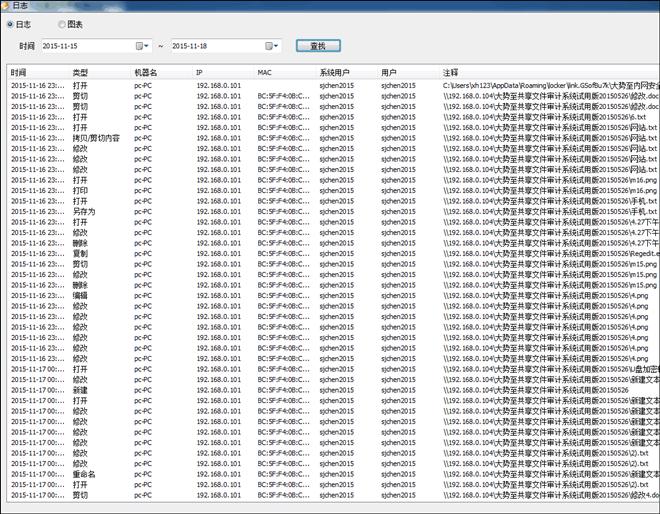Expand the end date 2015-11-18 dropdown arrow
The width and height of the screenshot is (660, 514).
click(x=279, y=46)
